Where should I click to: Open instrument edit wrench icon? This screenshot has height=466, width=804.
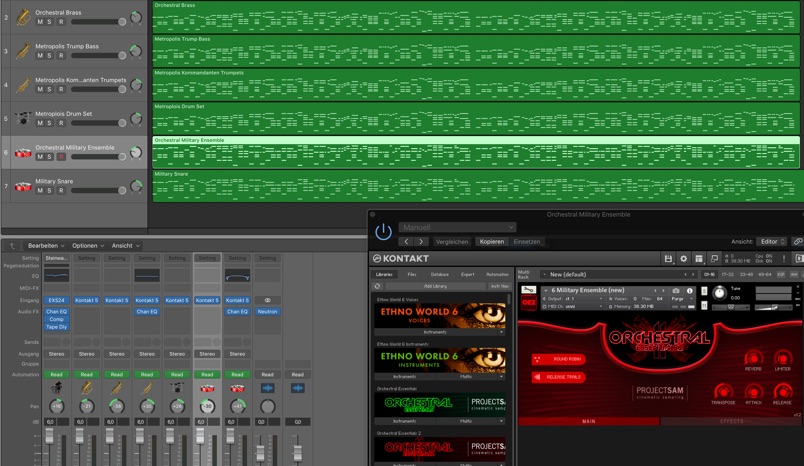pos(529,290)
